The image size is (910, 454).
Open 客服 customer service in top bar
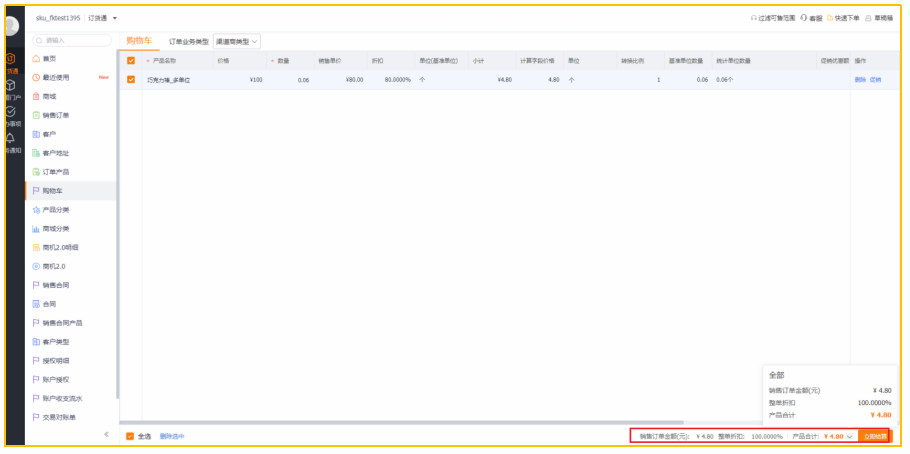coord(811,18)
